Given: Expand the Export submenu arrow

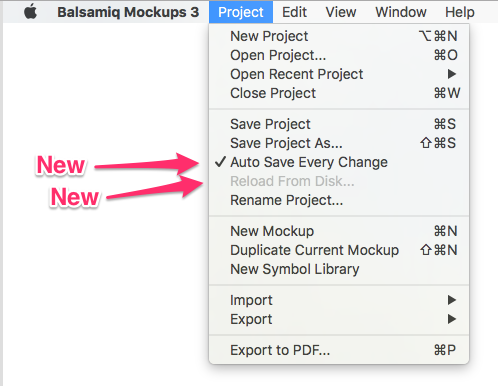Looking at the screenshot, I should pos(452,319).
